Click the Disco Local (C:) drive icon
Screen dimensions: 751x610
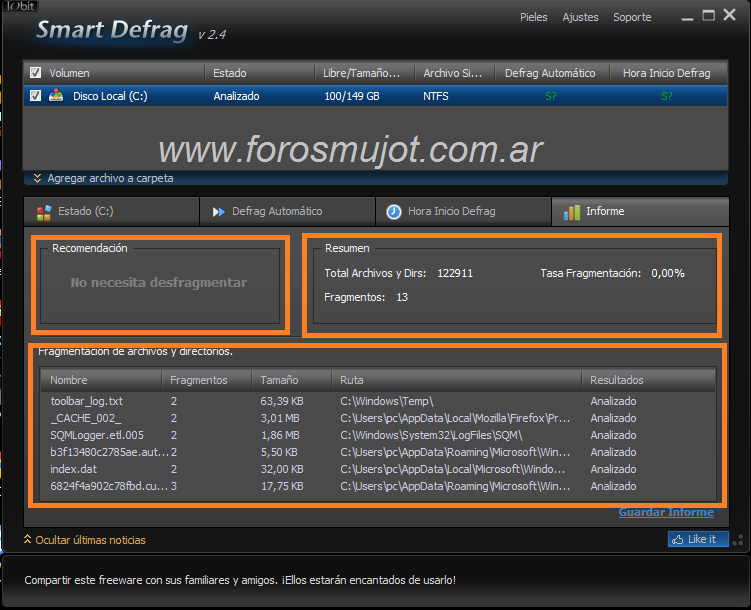56,96
